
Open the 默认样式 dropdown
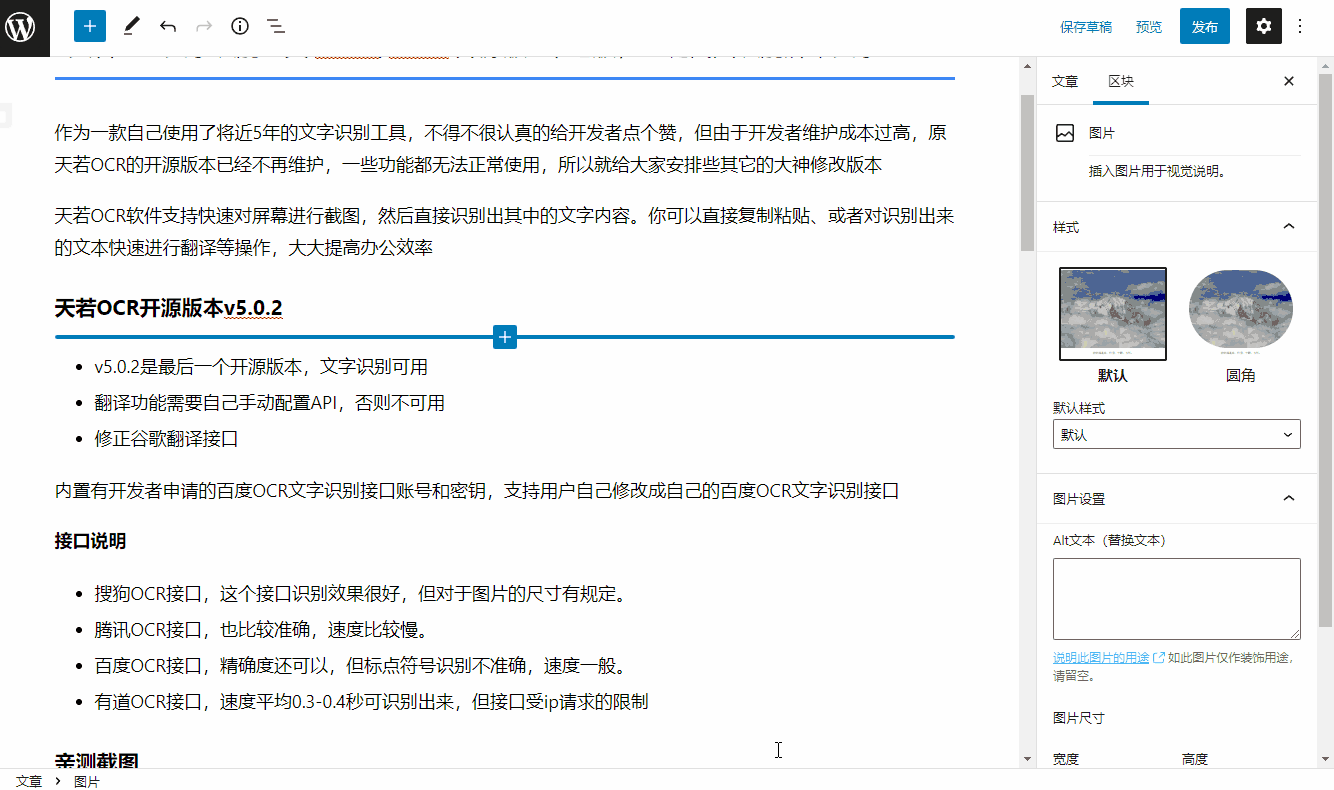1176,434
